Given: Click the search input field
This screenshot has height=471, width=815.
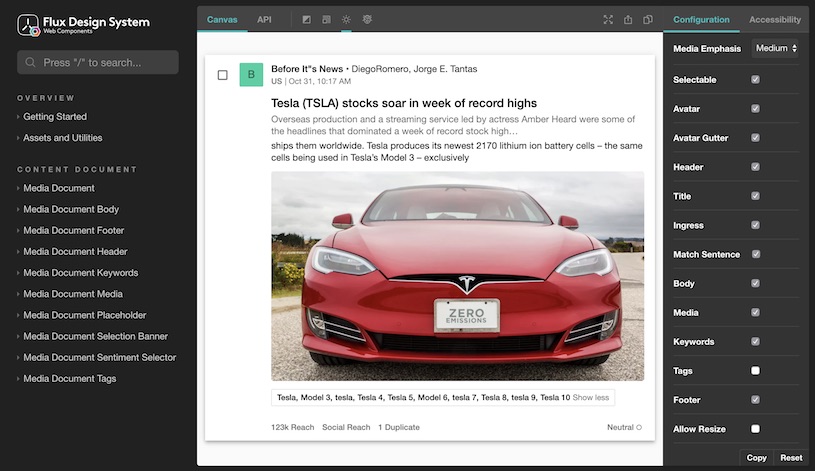Looking at the screenshot, I should click(x=98, y=62).
